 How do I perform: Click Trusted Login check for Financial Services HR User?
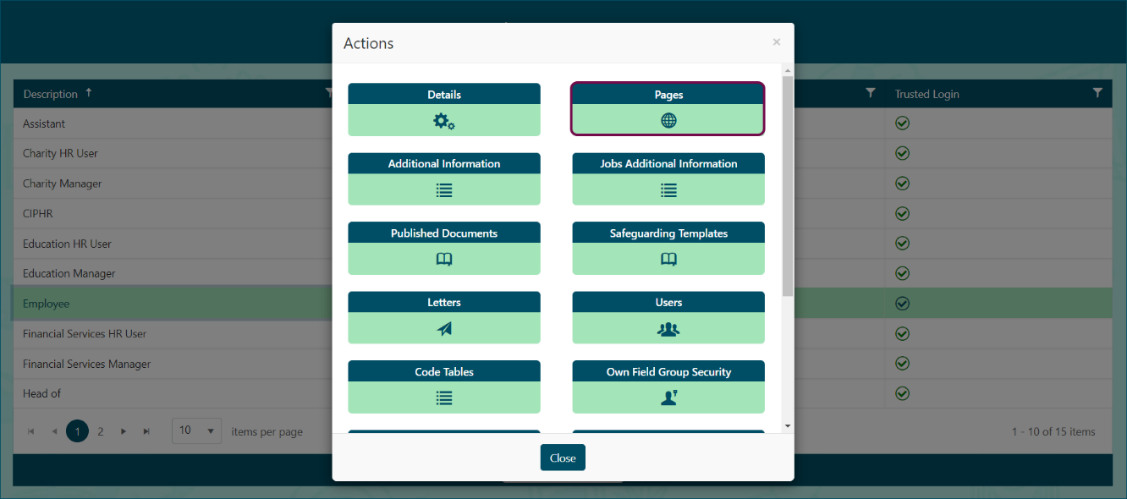pos(903,334)
